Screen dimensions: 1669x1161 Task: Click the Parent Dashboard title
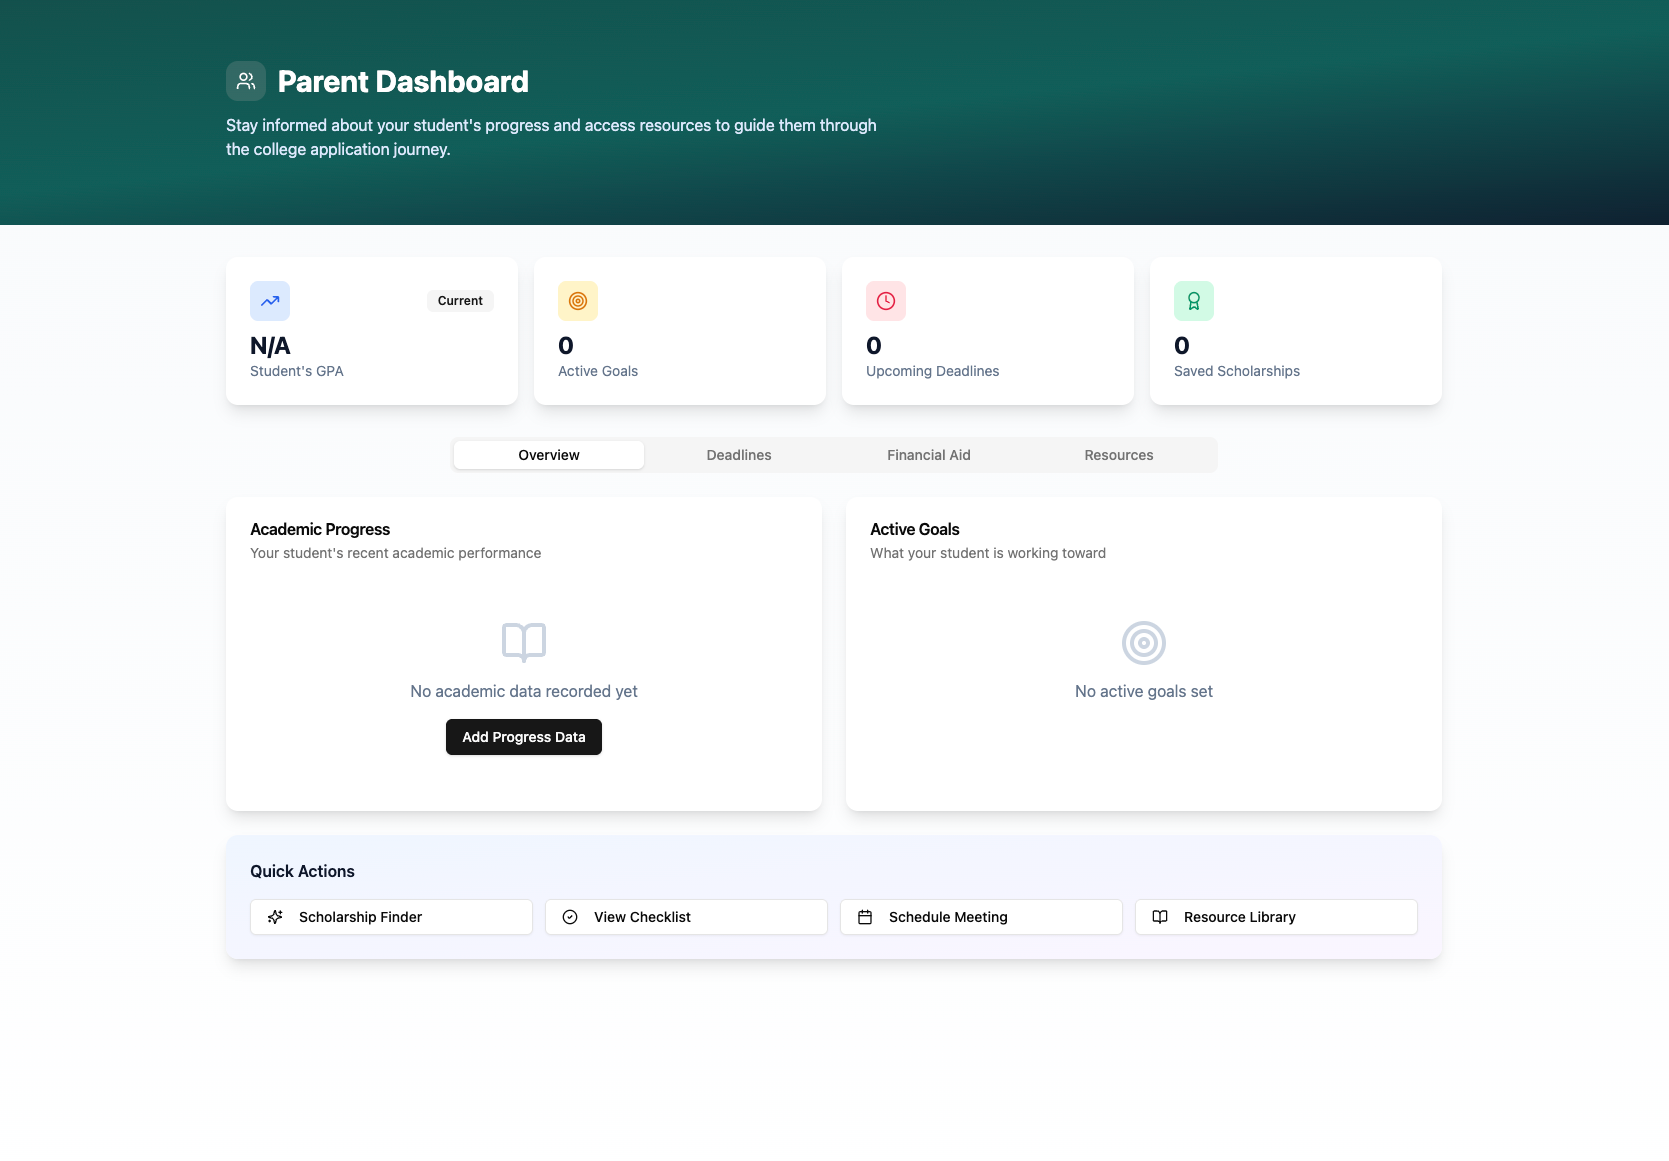403,82
